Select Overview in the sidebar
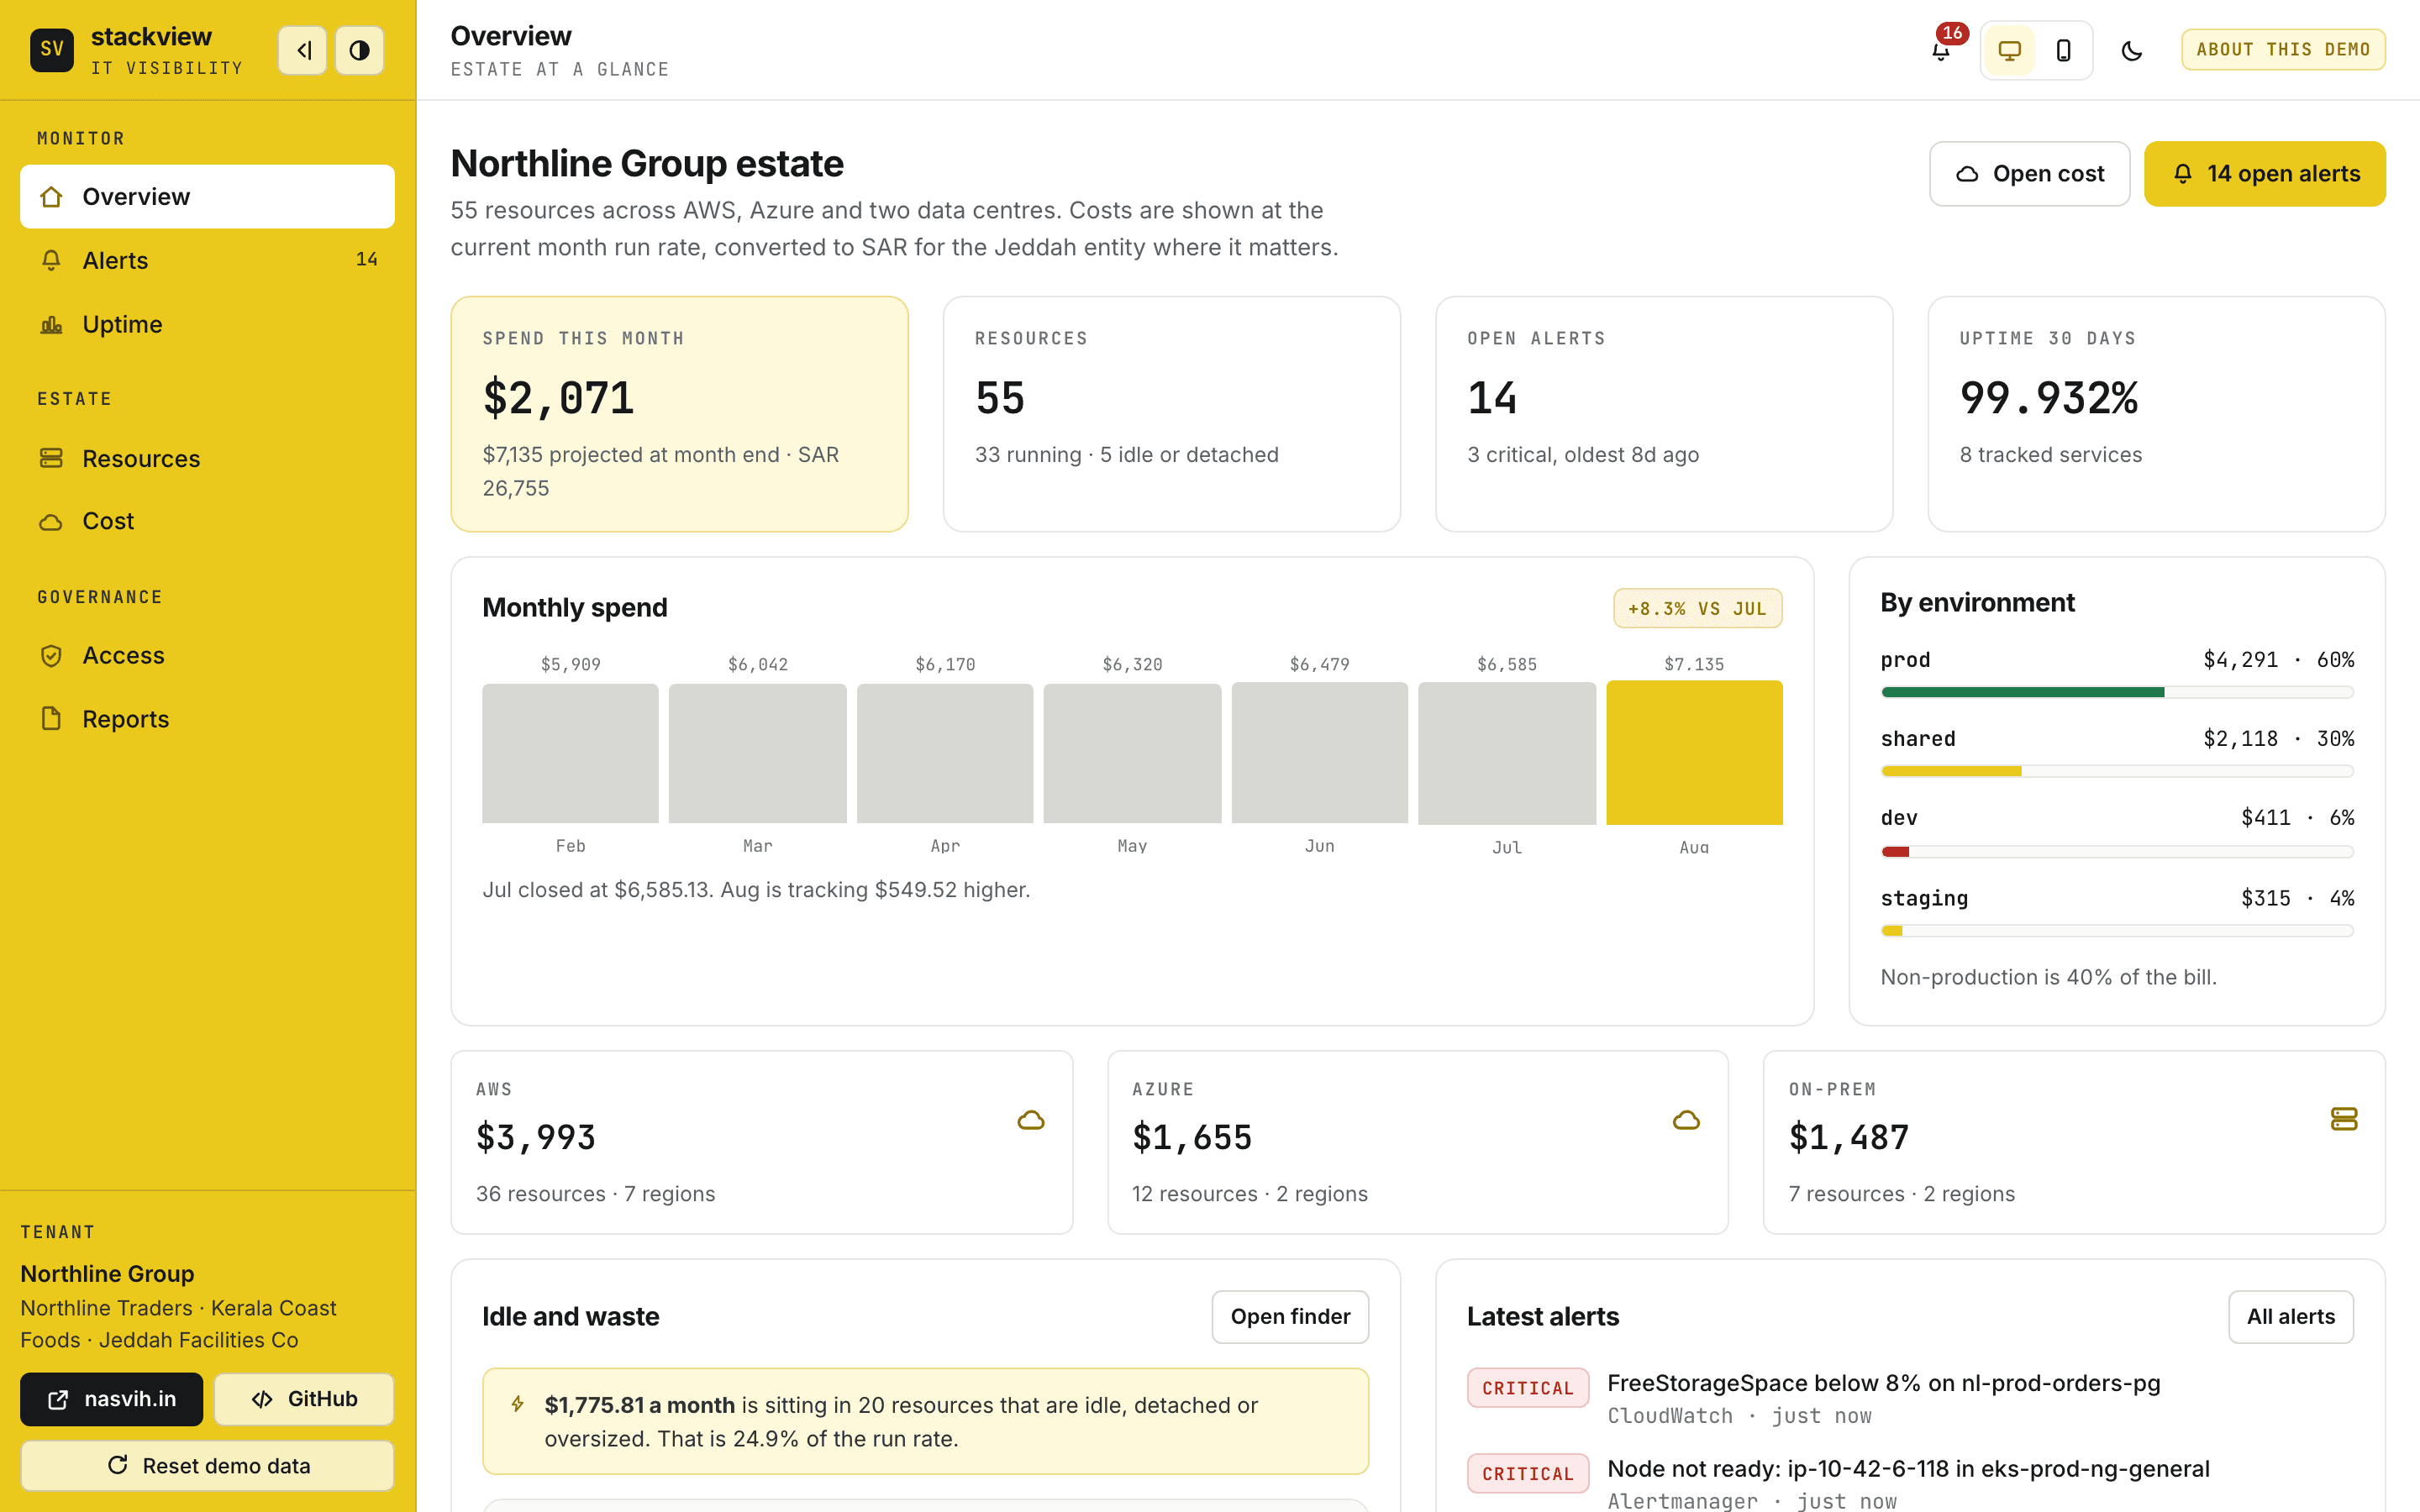Viewport: 2420px width, 1512px height. pos(207,196)
